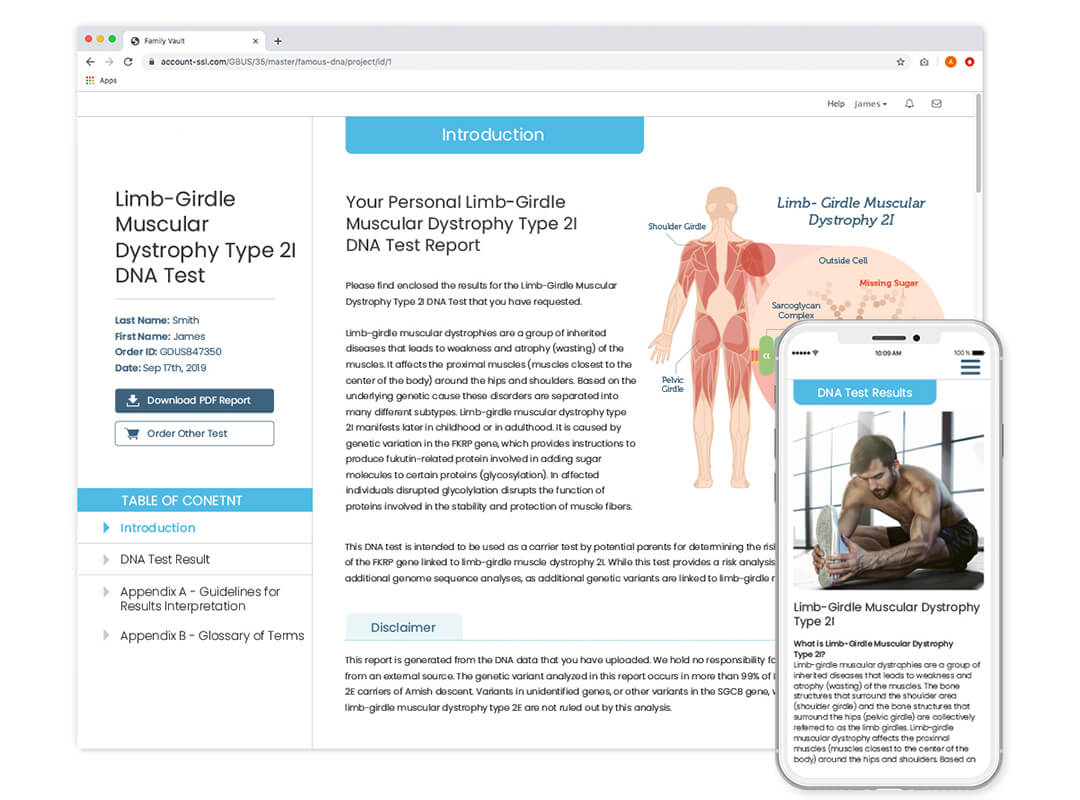Select Introduction in the table of contents
The width and height of the screenshot is (1080, 800).
coord(158,528)
